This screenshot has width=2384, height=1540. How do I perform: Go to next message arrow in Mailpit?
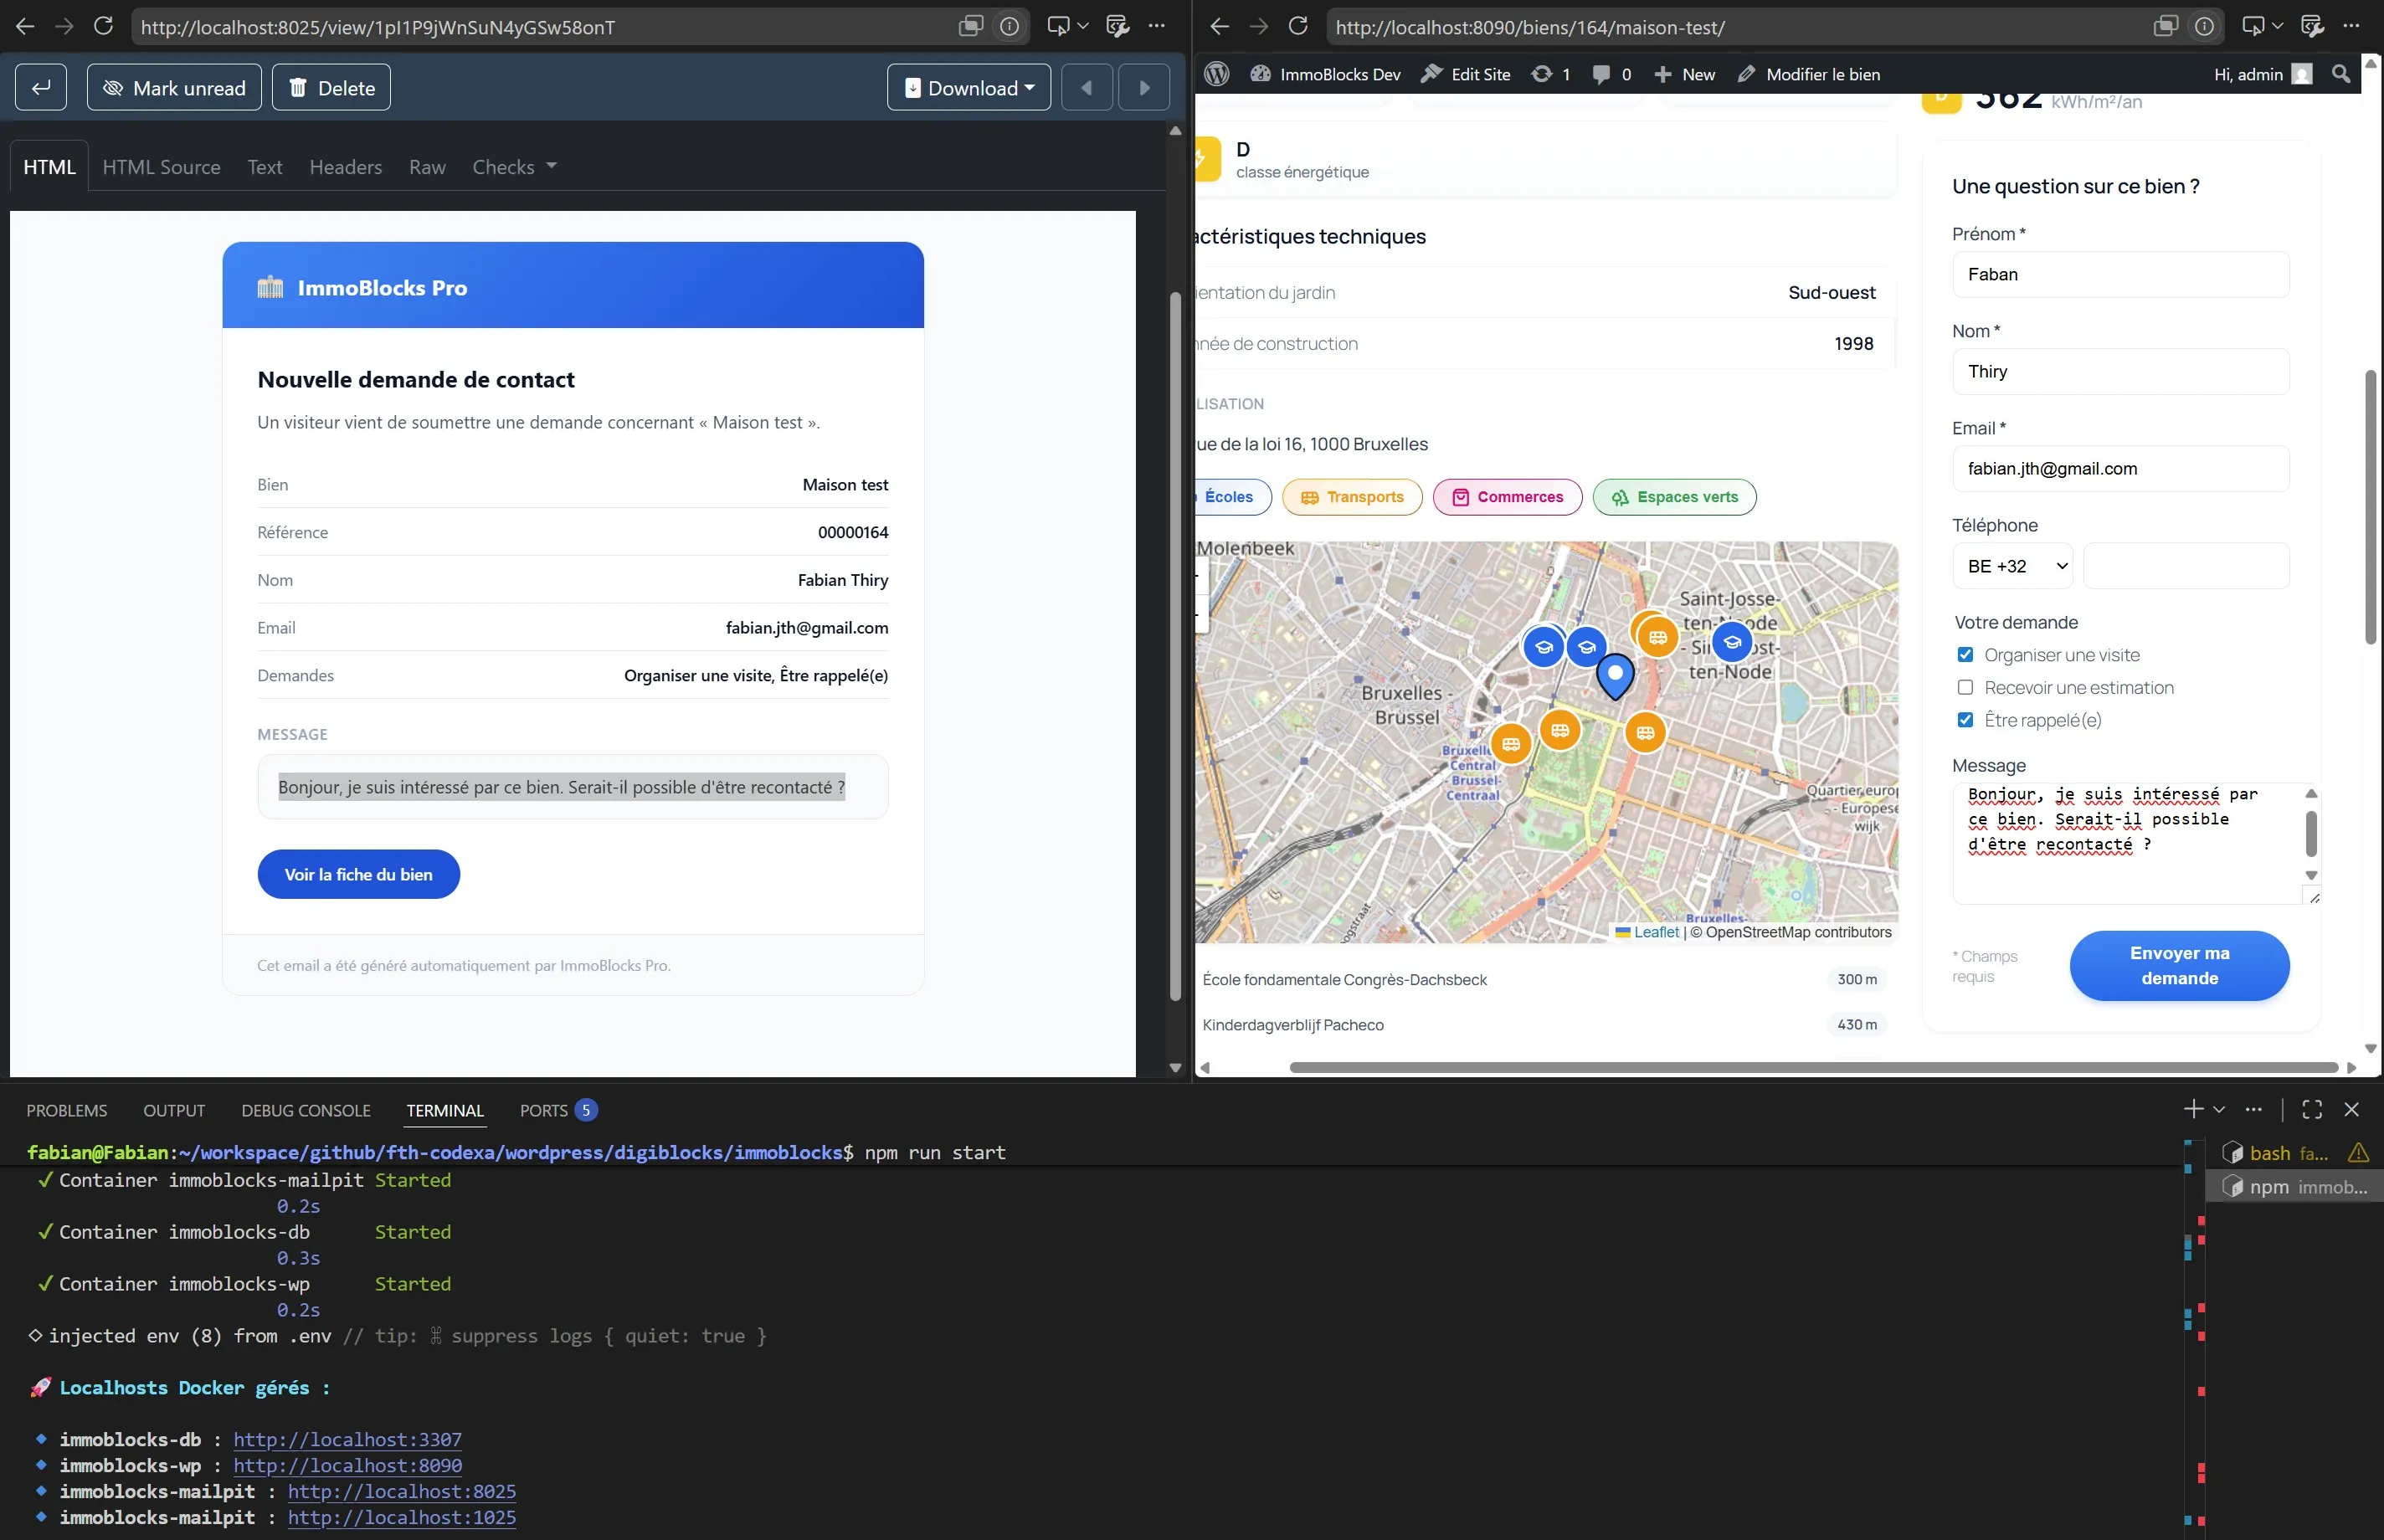1144,88
